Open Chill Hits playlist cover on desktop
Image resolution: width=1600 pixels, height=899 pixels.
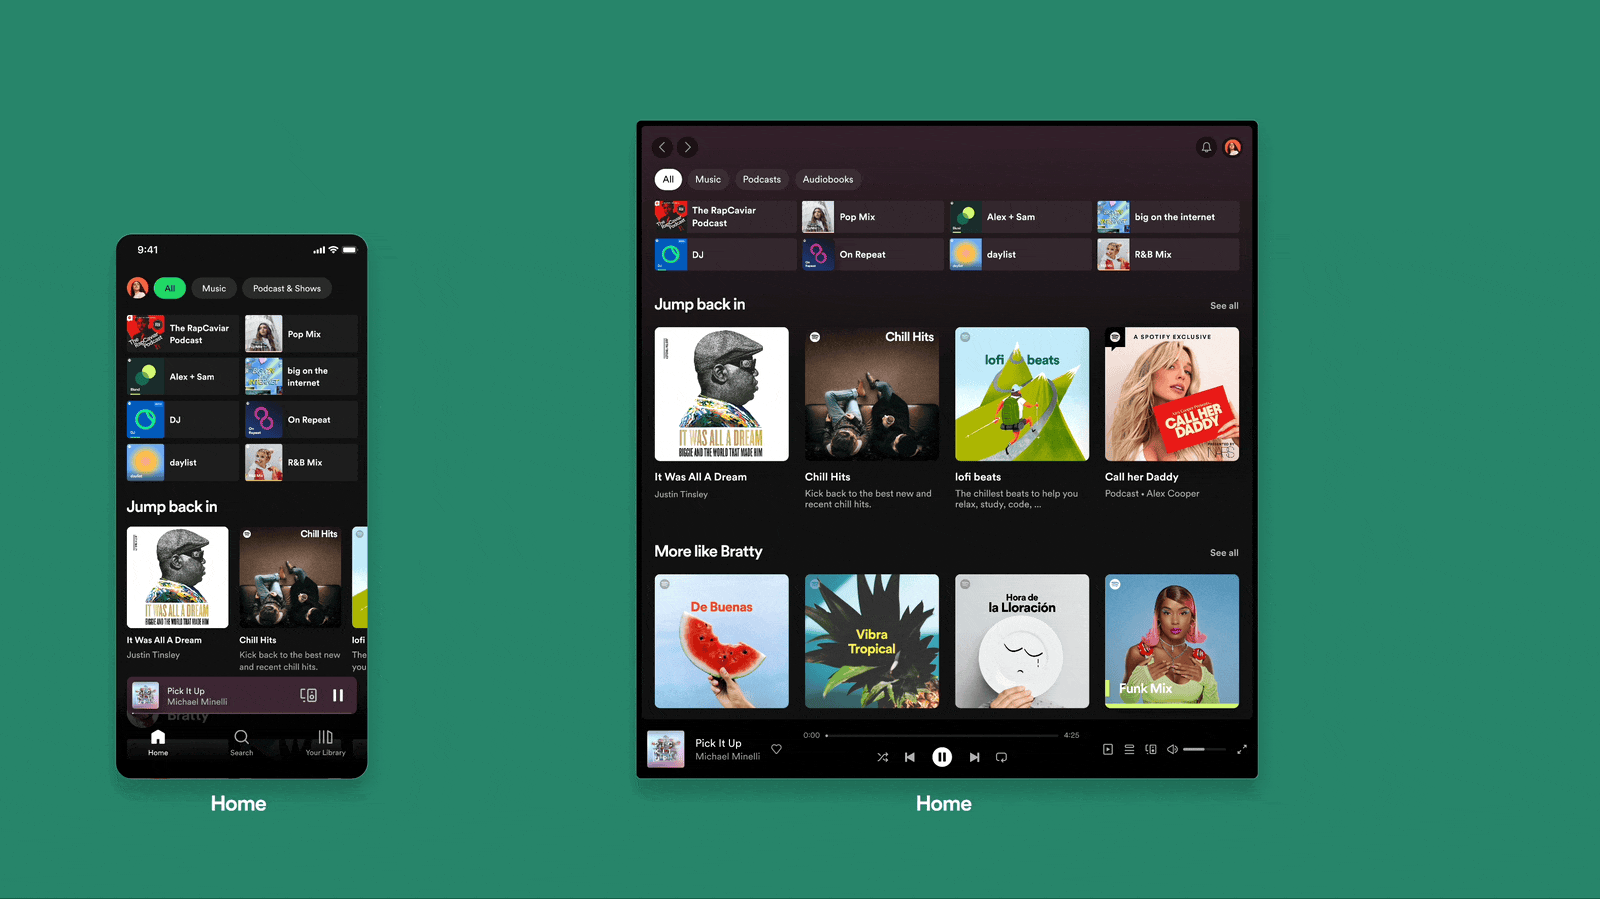point(872,394)
